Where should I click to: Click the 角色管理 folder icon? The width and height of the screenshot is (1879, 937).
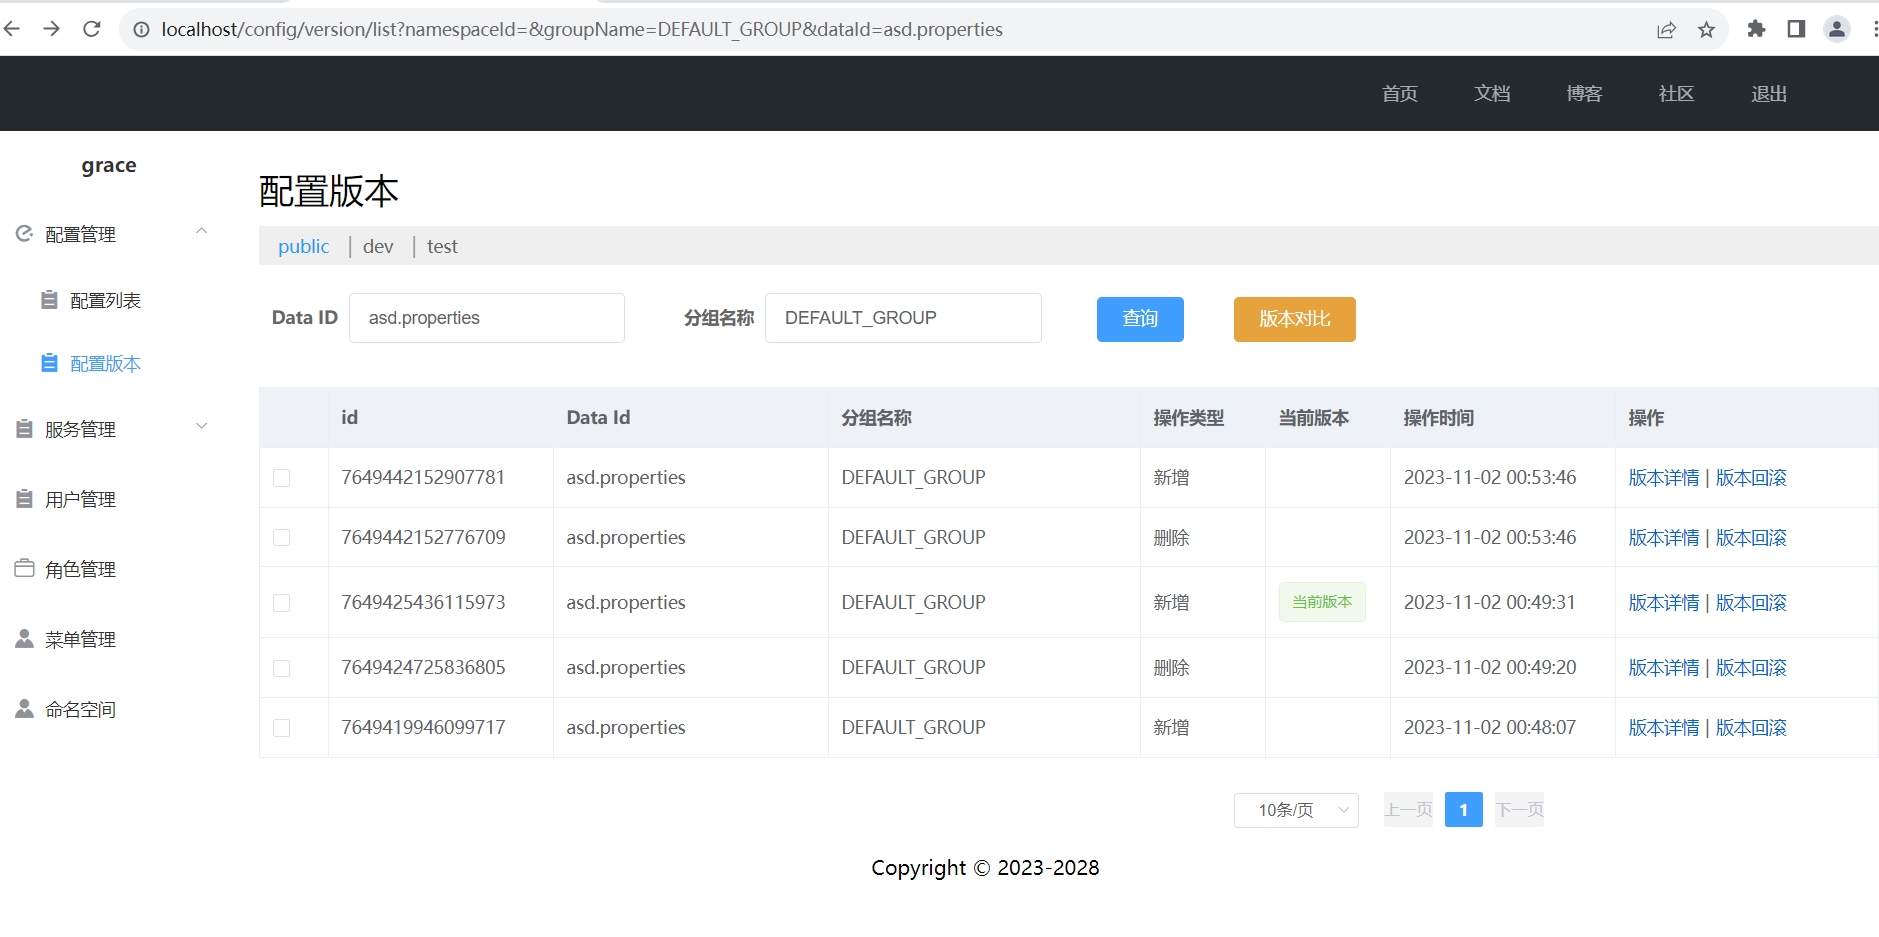tap(24, 567)
